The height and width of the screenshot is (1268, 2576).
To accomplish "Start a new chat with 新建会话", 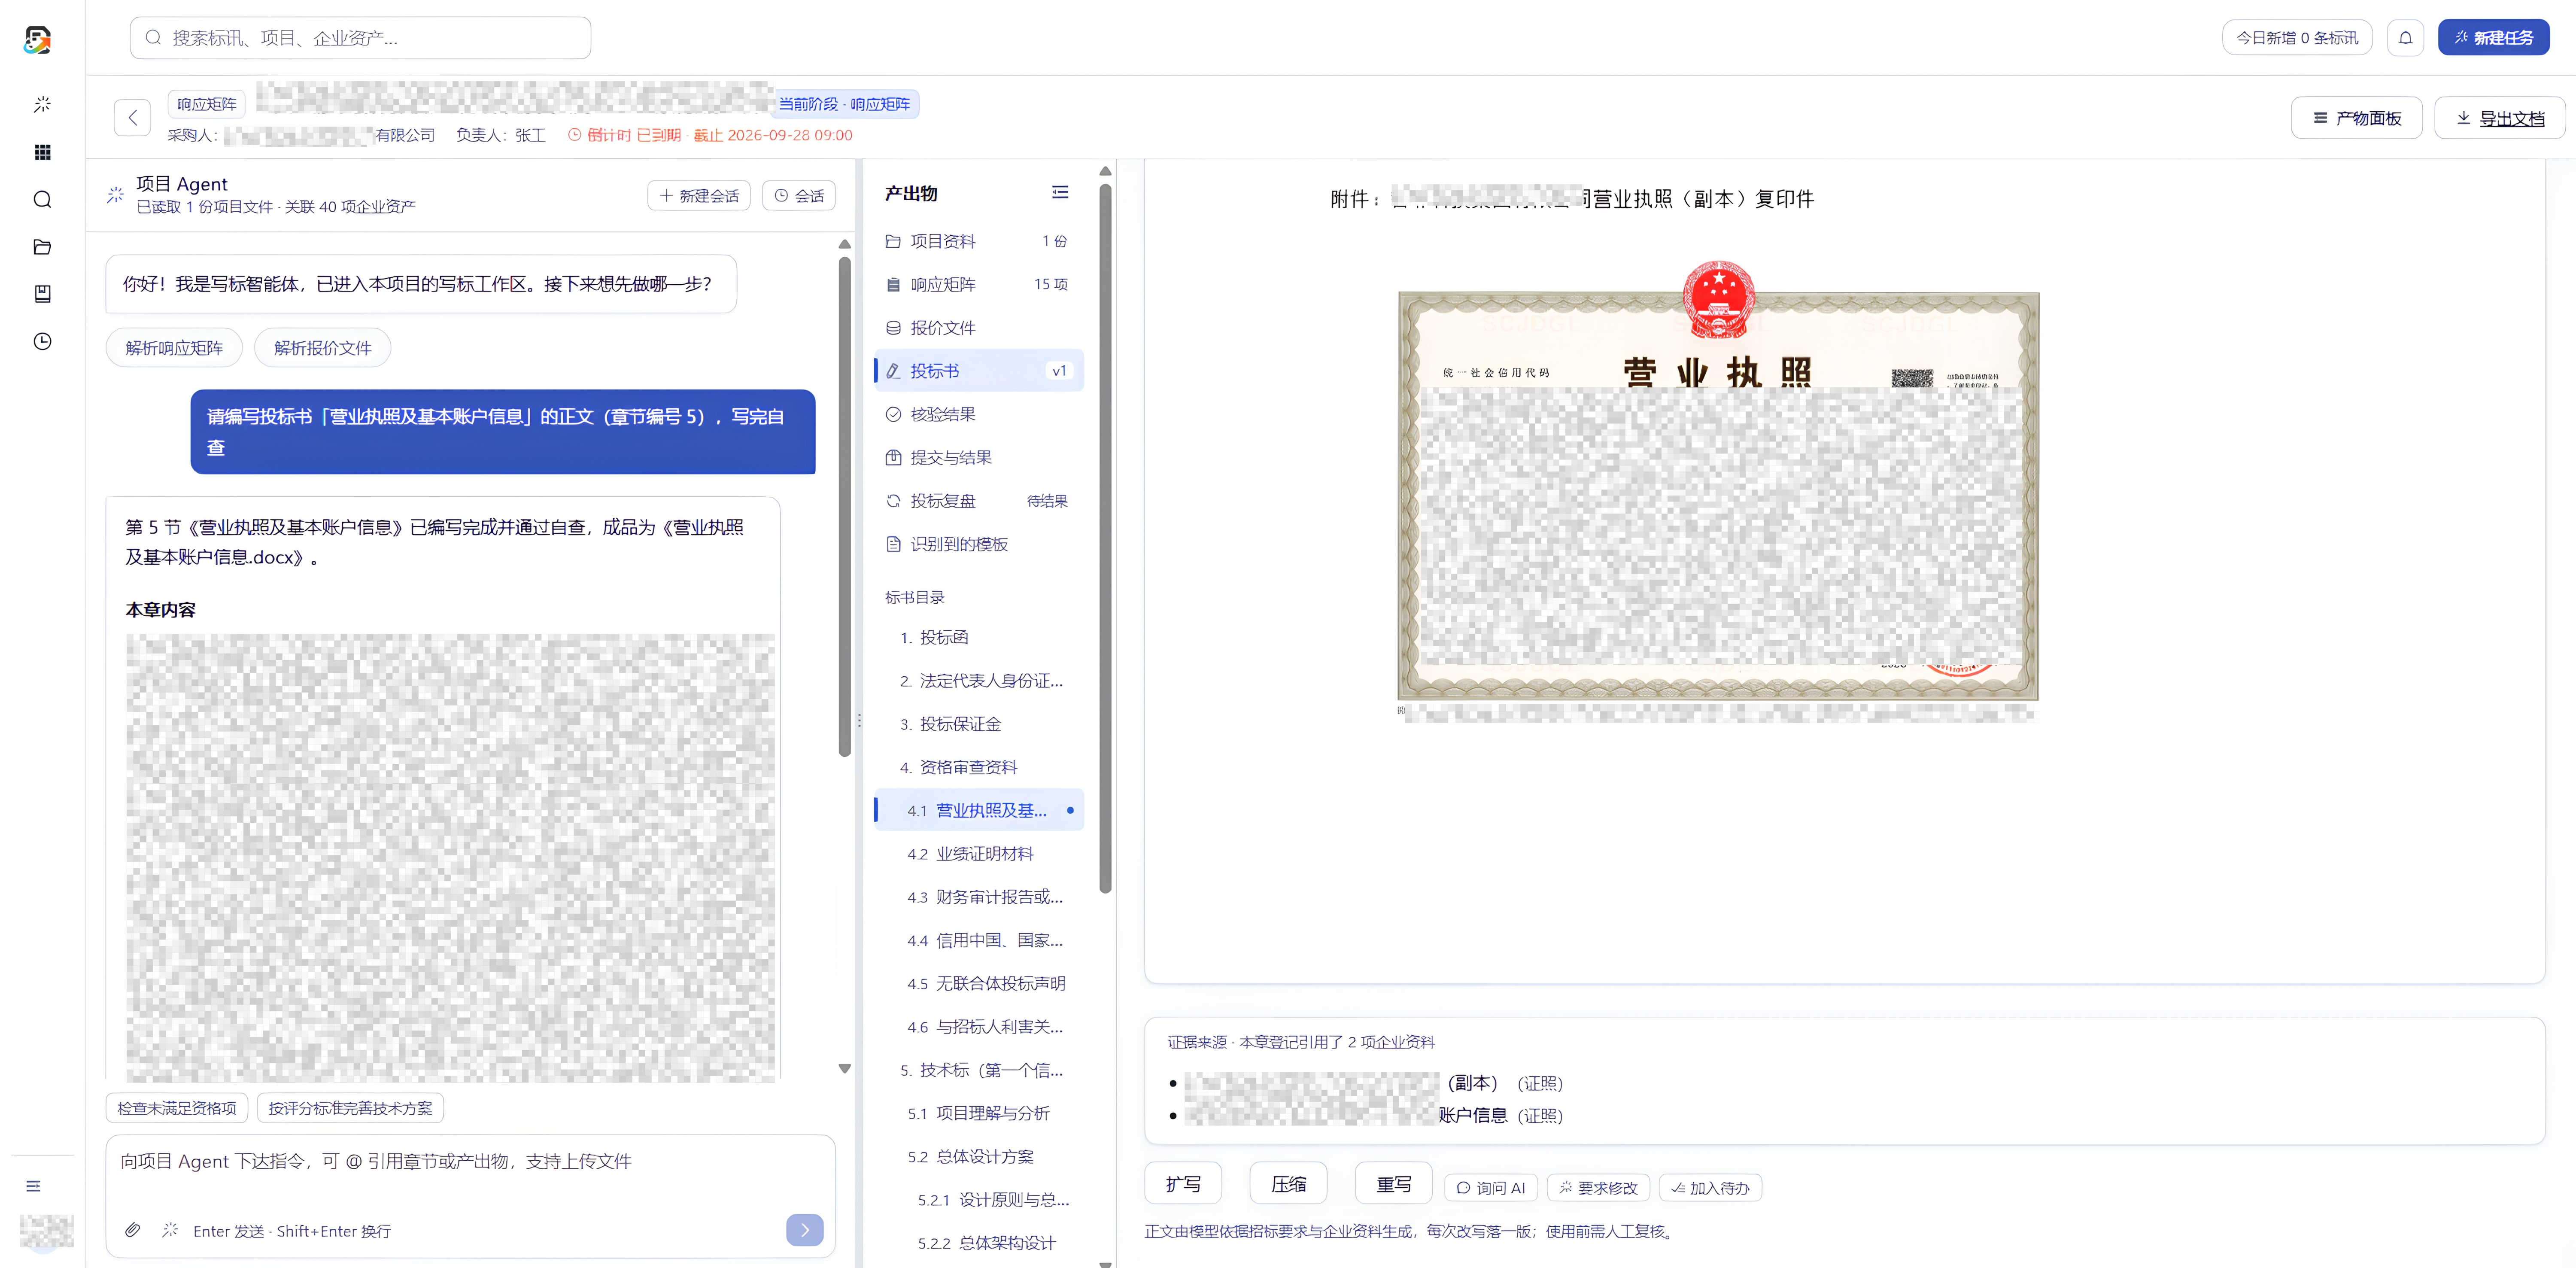I will pyautogui.click(x=699, y=196).
